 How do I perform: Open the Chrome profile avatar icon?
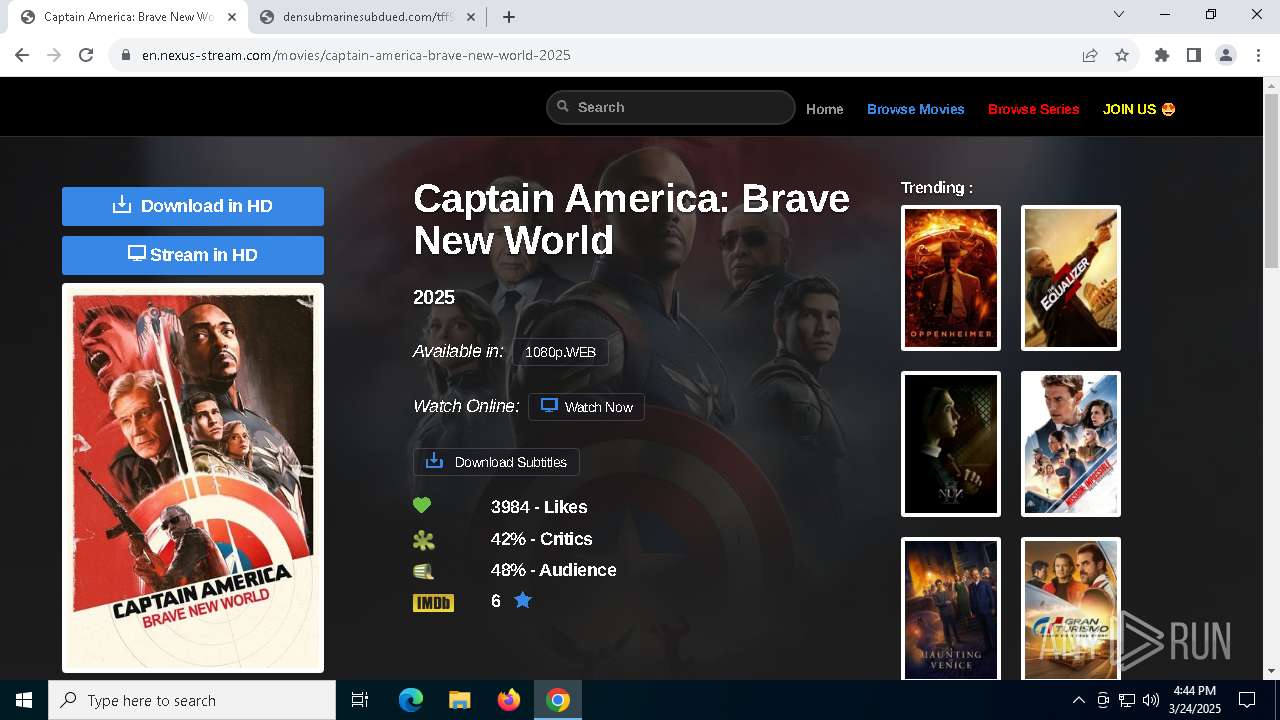[1226, 55]
